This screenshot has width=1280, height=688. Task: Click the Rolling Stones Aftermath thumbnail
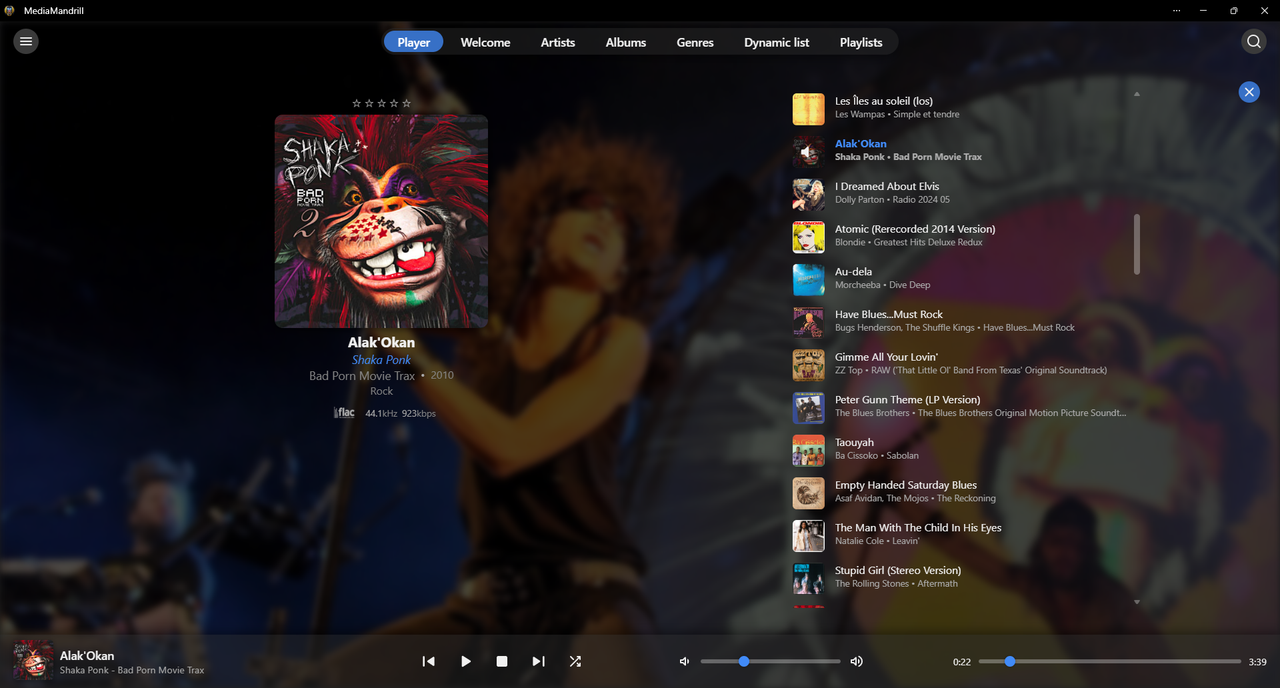808,578
